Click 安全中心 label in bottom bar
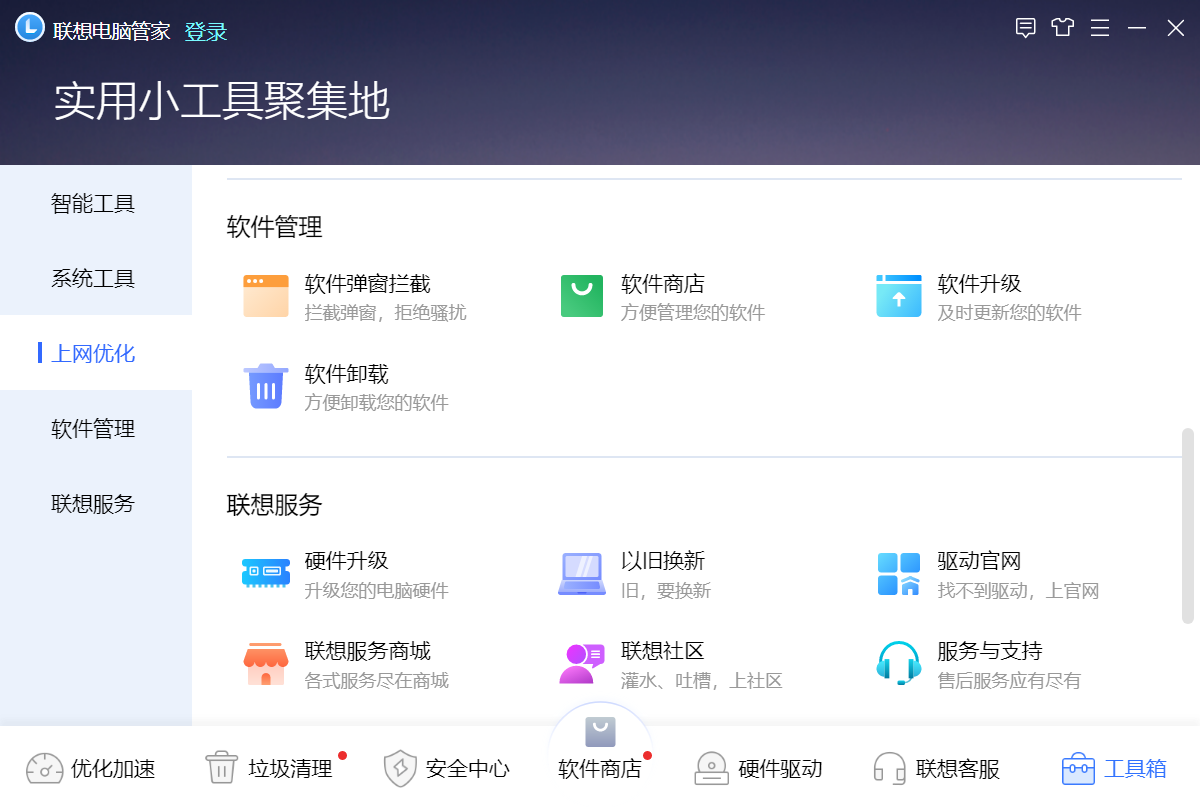This screenshot has width=1200, height=810. coord(468,769)
